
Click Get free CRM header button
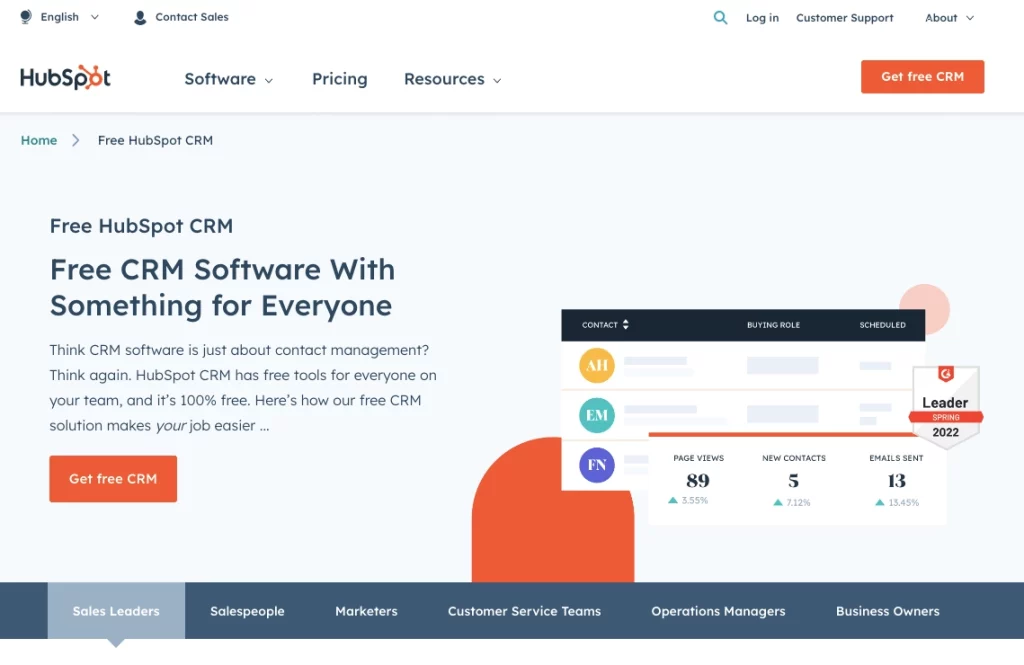click(922, 76)
